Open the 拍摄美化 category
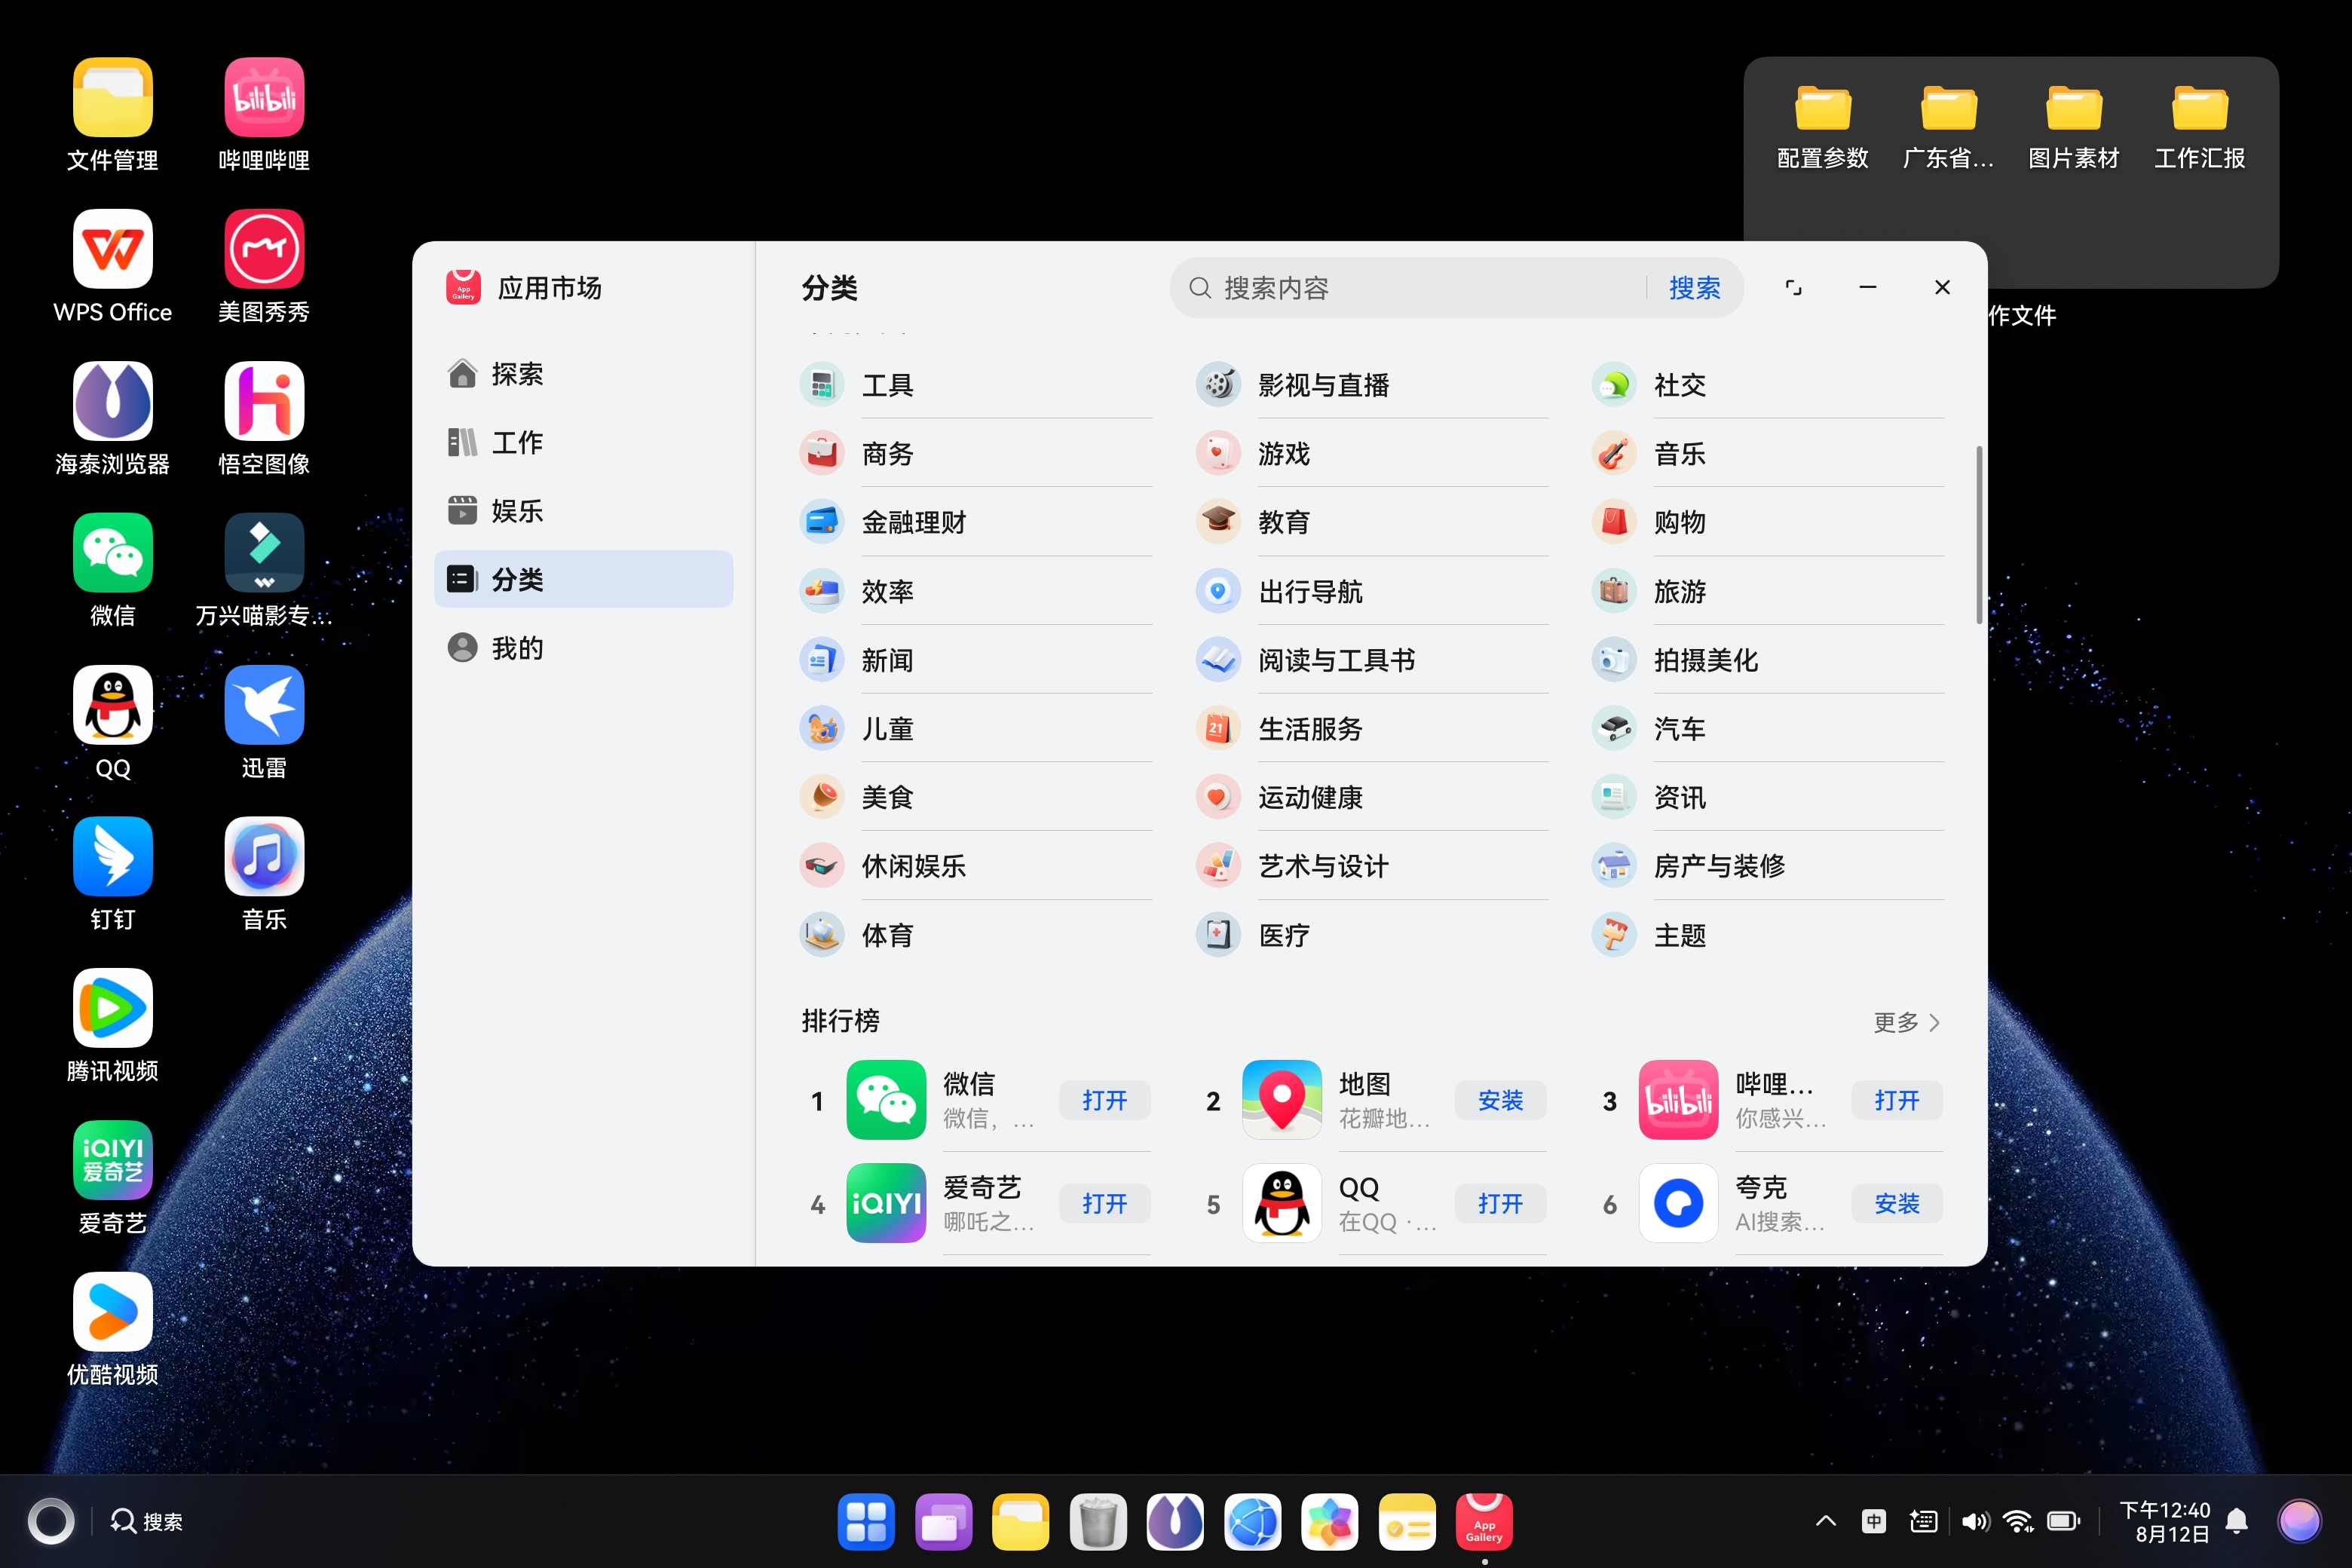The height and width of the screenshot is (1568, 2352). click(x=1767, y=660)
